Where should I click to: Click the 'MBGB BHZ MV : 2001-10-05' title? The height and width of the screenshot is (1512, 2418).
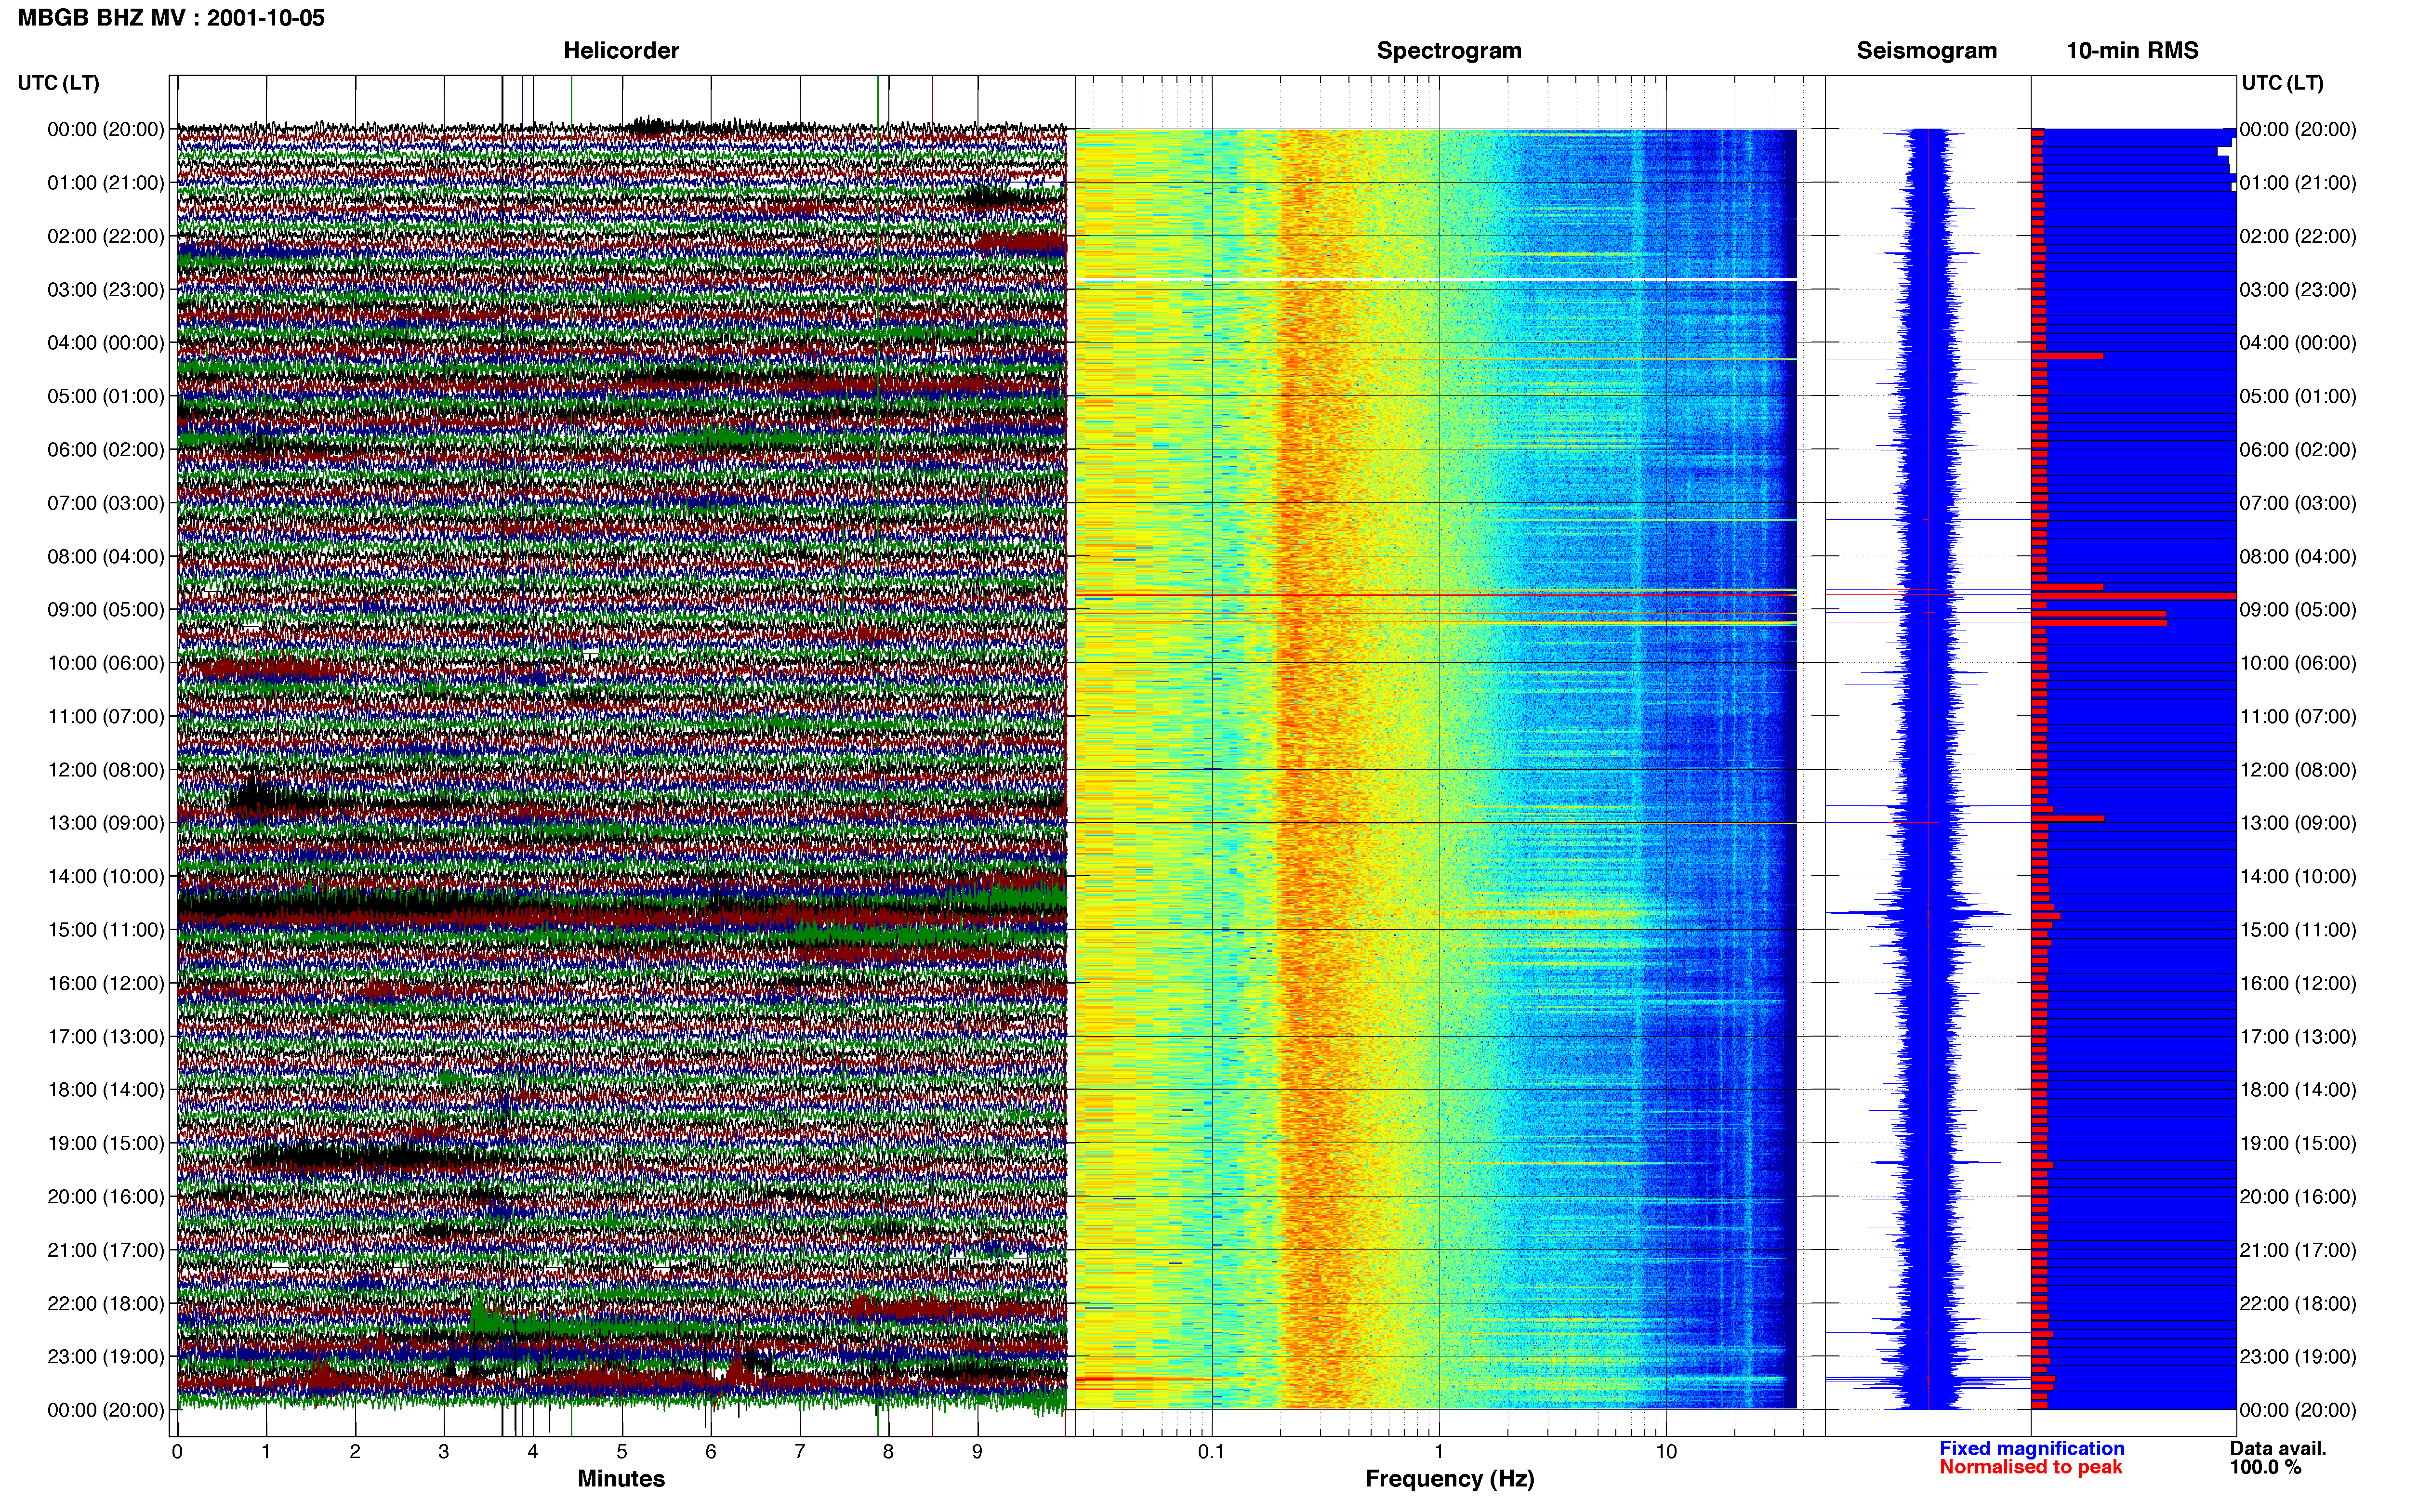click(x=171, y=17)
